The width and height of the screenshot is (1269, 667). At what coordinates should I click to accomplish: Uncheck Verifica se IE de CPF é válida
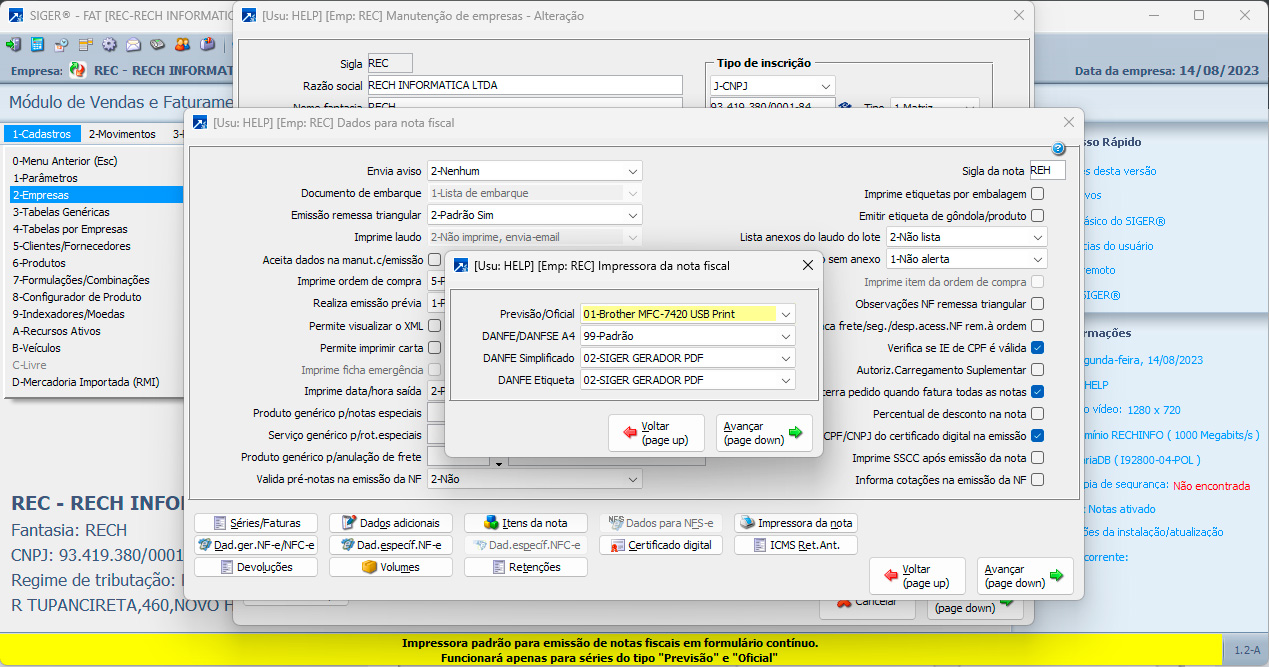(1037, 348)
